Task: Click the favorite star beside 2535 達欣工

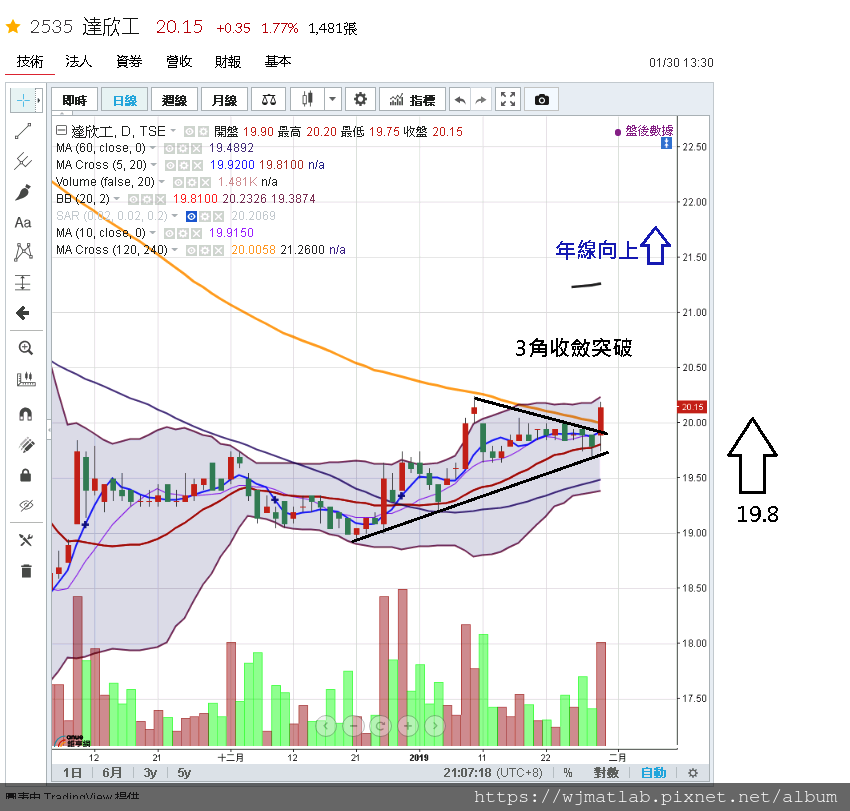Action: pyautogui.click(x=13, y=27)
